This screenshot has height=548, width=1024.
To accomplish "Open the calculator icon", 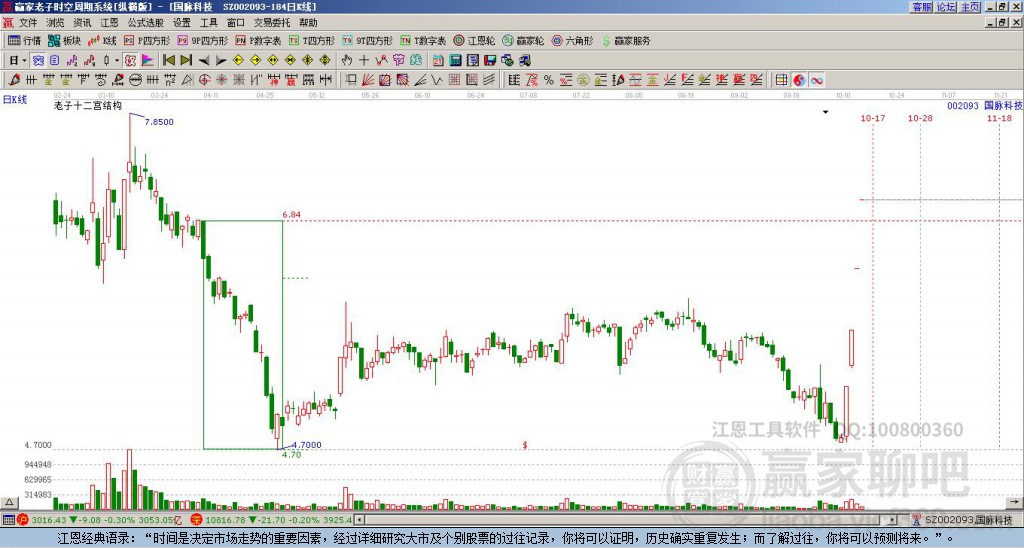I will click(x=455, y=61).
